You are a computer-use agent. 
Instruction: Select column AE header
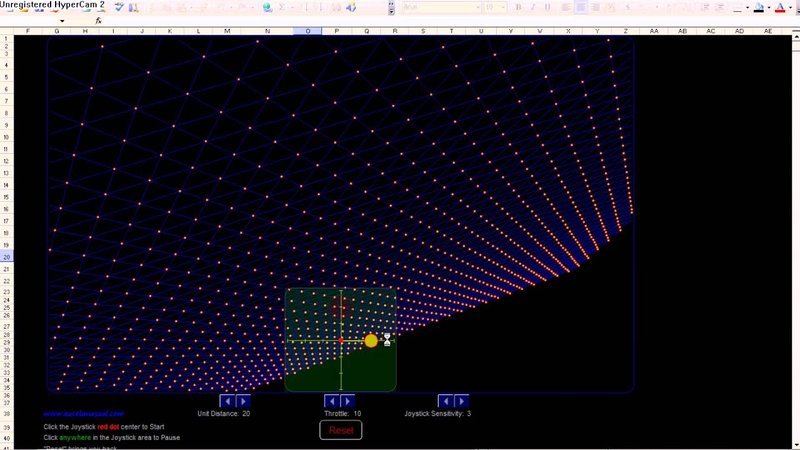(x=768, y=31)
